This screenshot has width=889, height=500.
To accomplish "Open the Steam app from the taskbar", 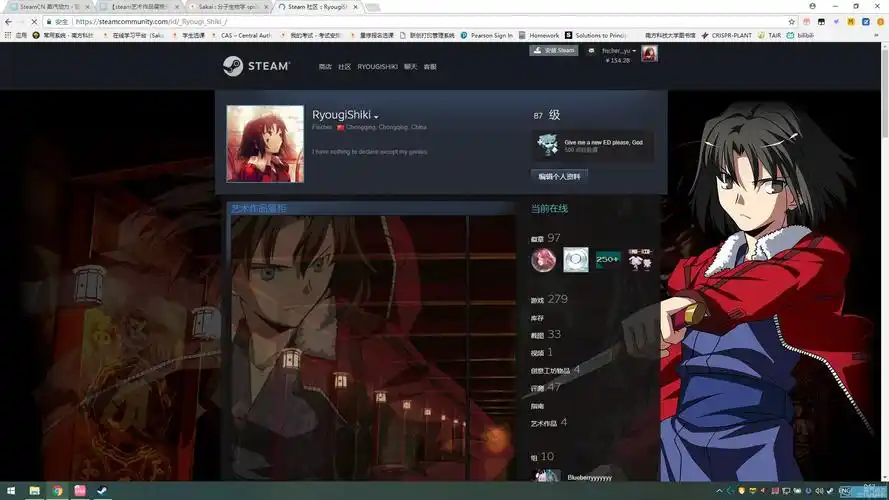I will pos(102,491).
